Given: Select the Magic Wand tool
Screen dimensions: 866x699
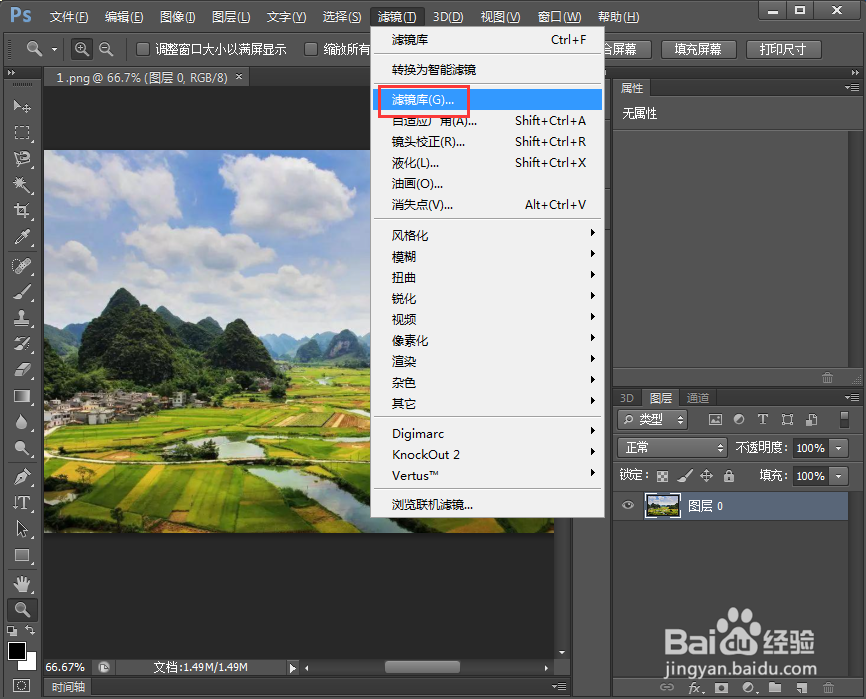Looking at the screenshot, I should point(22,184).
